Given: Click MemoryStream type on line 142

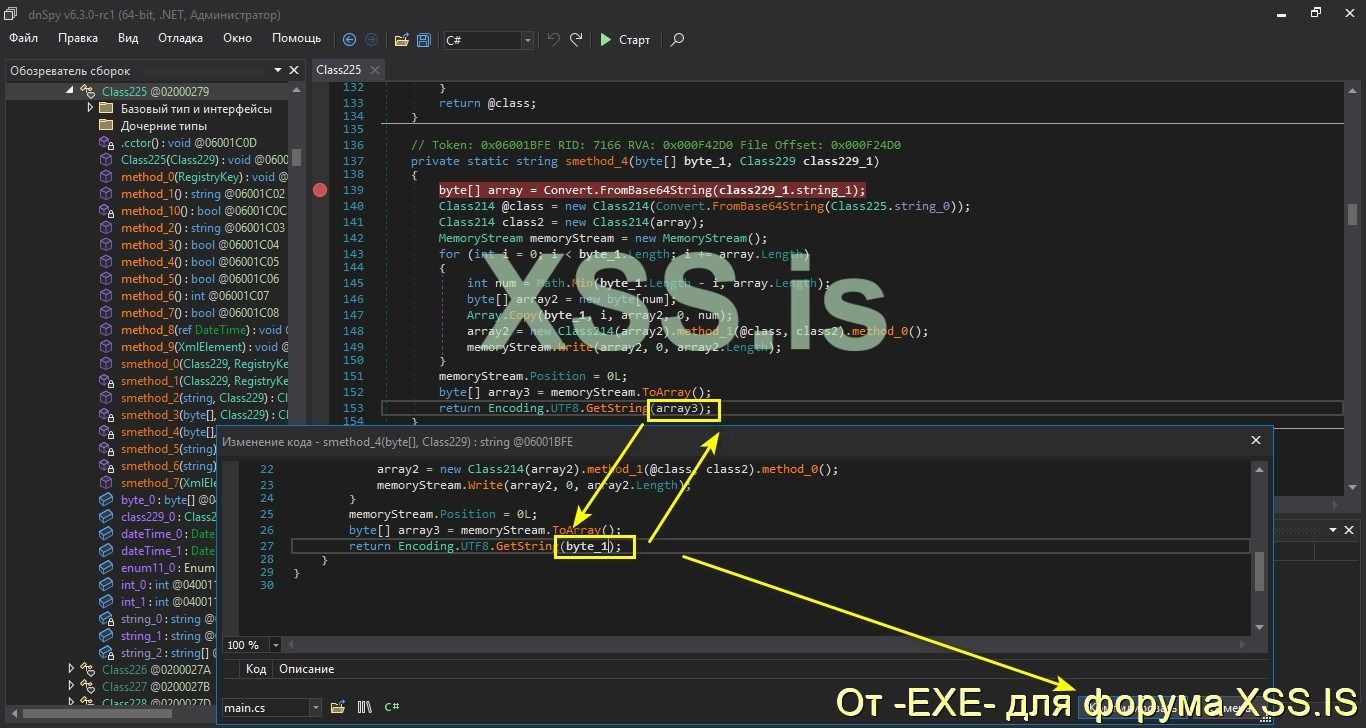Looking at the screenshot, I should pyautogui.click(x=481, y=238).
